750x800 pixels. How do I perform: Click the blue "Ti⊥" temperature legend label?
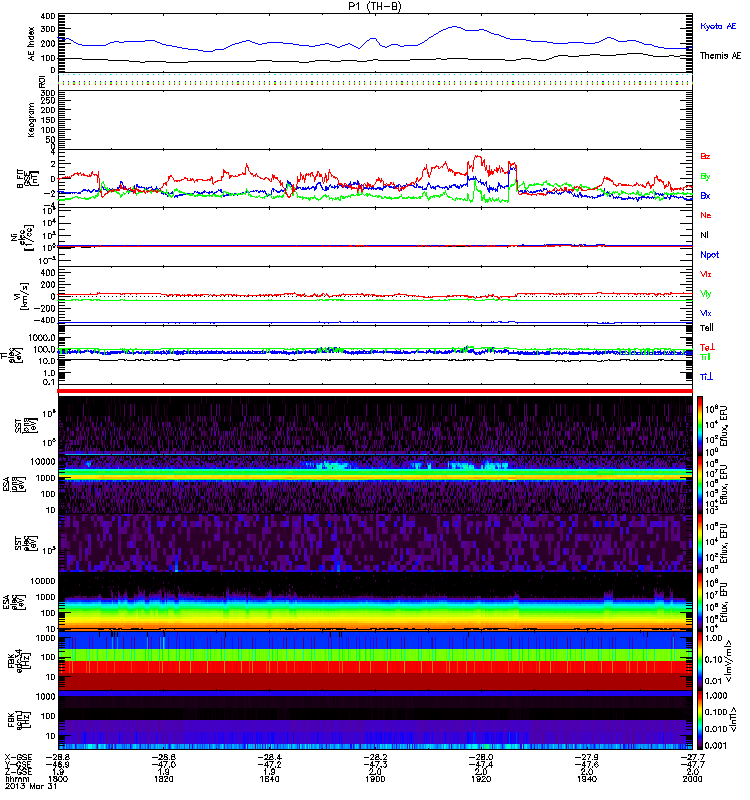(706, 376)
